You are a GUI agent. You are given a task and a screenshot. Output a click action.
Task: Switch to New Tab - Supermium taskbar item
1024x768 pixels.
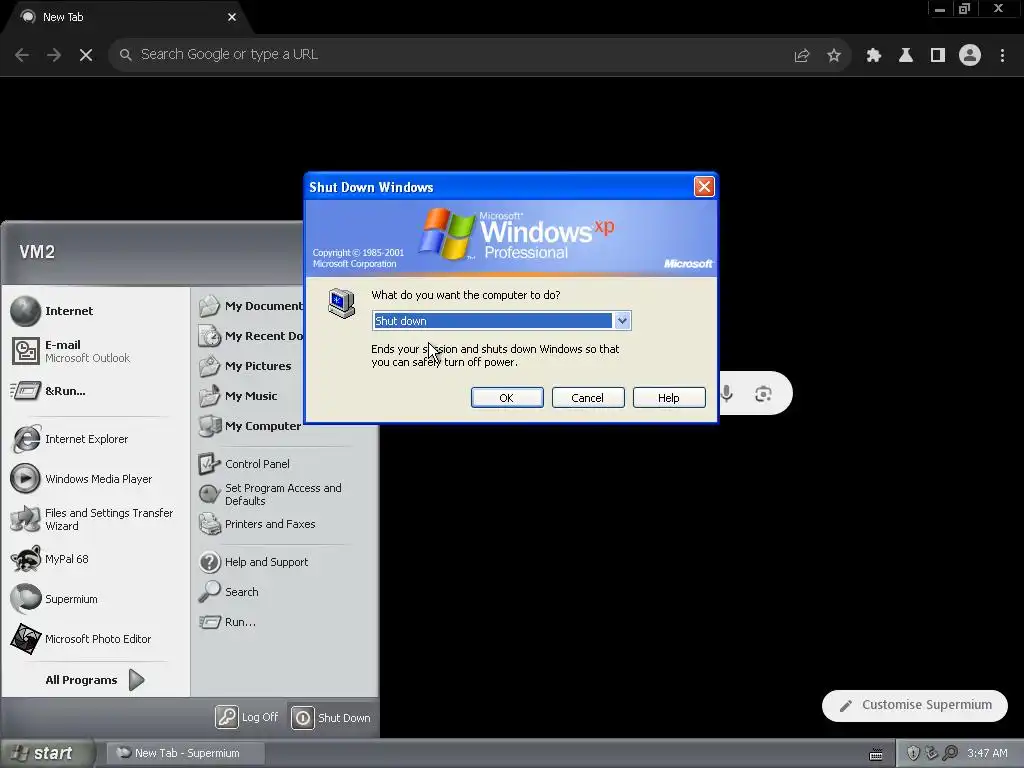pyautogui.click(x=185, y=753)
